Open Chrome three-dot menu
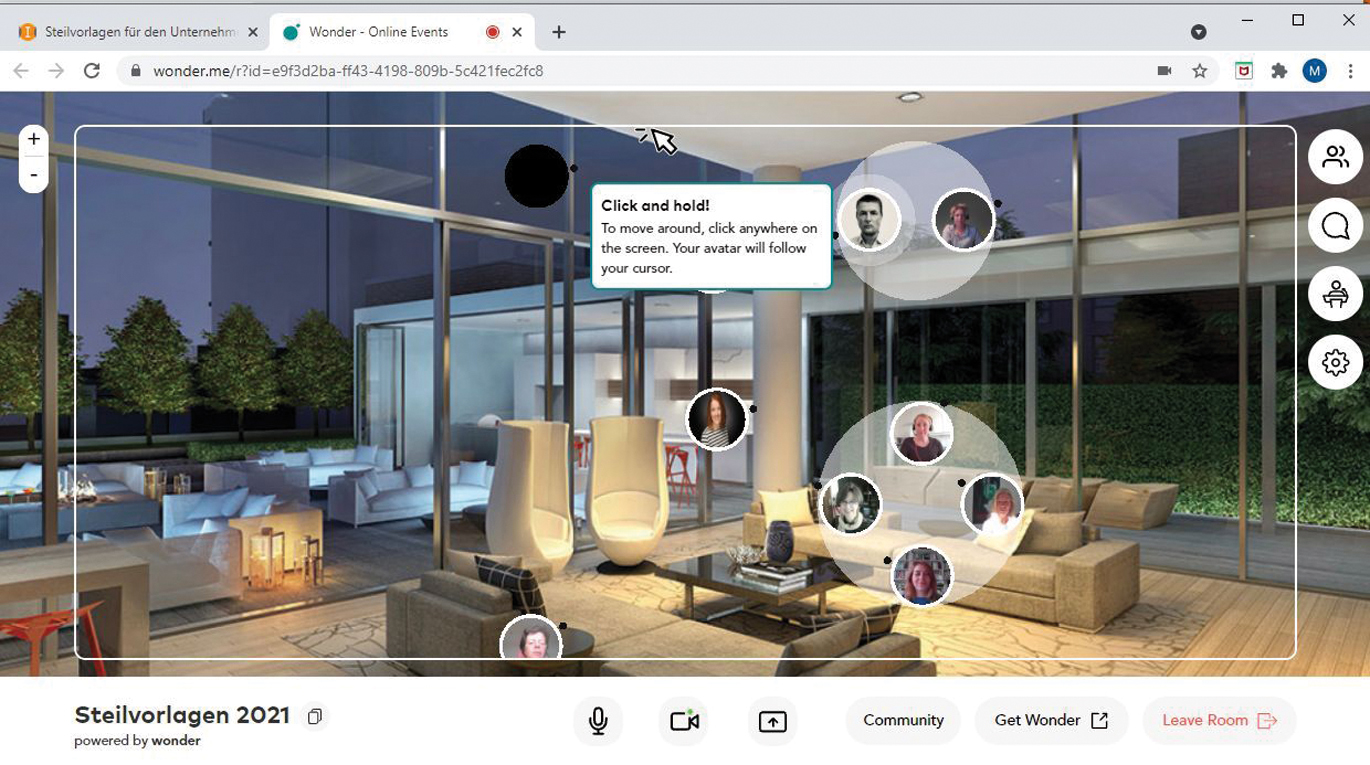Screen dimensions: 1370x765 pyautogui.click(x=1351, y=71)
